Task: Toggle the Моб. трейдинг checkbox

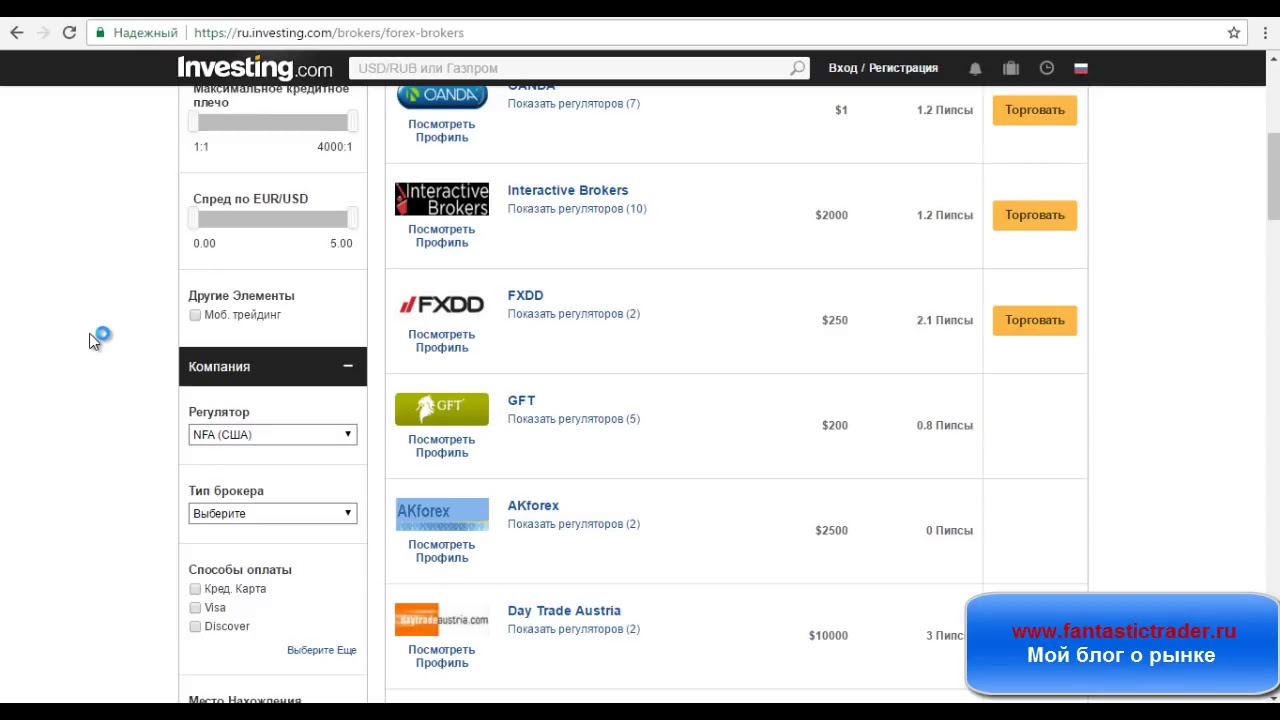Action: 195,315
